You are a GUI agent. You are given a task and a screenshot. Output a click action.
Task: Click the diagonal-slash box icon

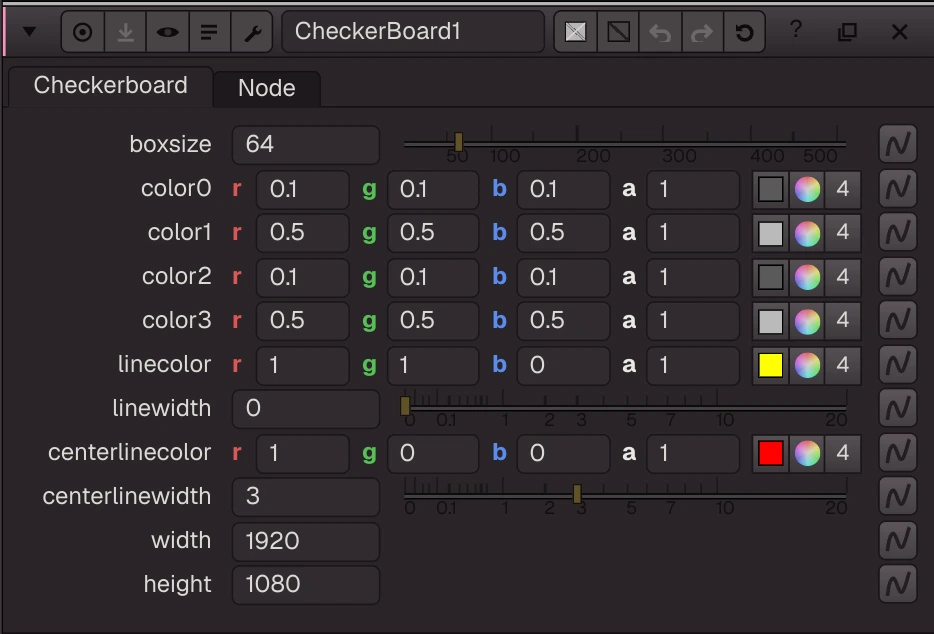tap(618, 32)
